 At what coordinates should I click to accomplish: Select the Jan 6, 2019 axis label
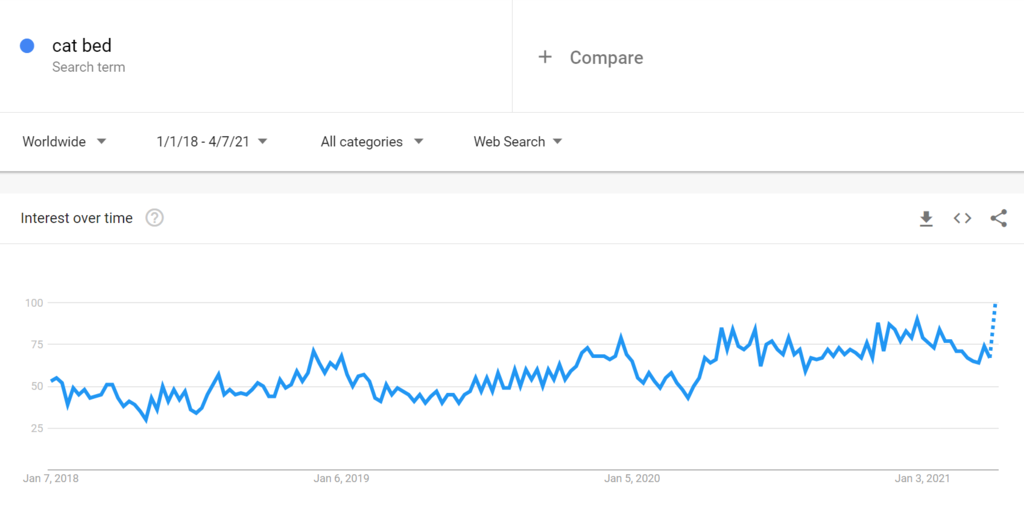pos(342,478)
